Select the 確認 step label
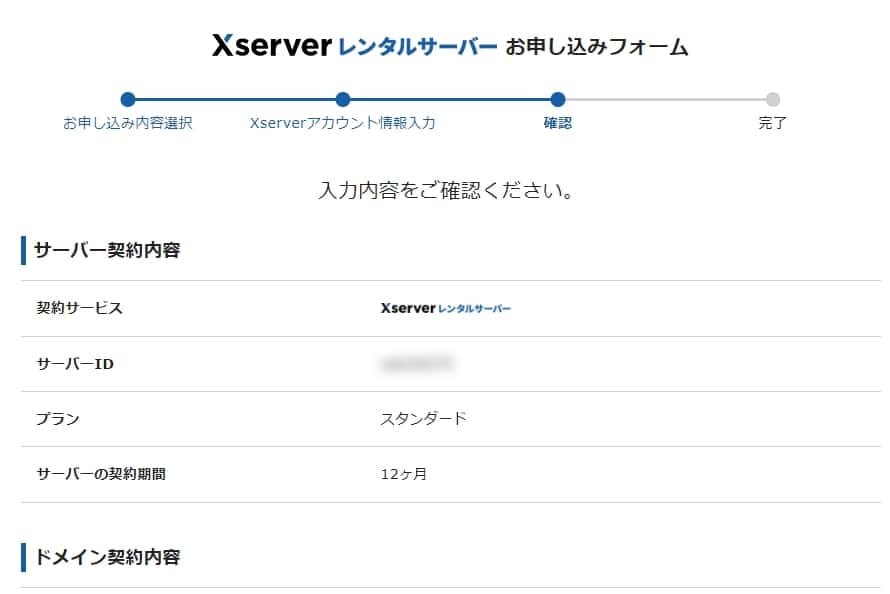Screen dimensions: 890x594 click(558, 123)
